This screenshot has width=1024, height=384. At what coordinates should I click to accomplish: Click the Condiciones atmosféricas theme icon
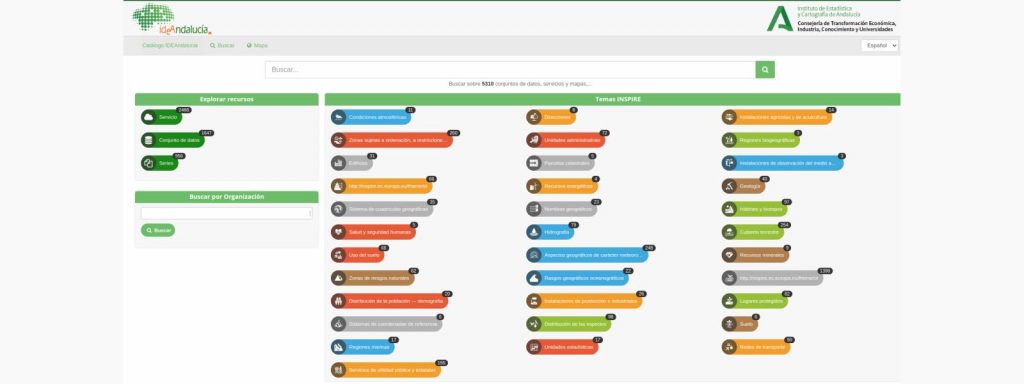(x=338, y=117)
